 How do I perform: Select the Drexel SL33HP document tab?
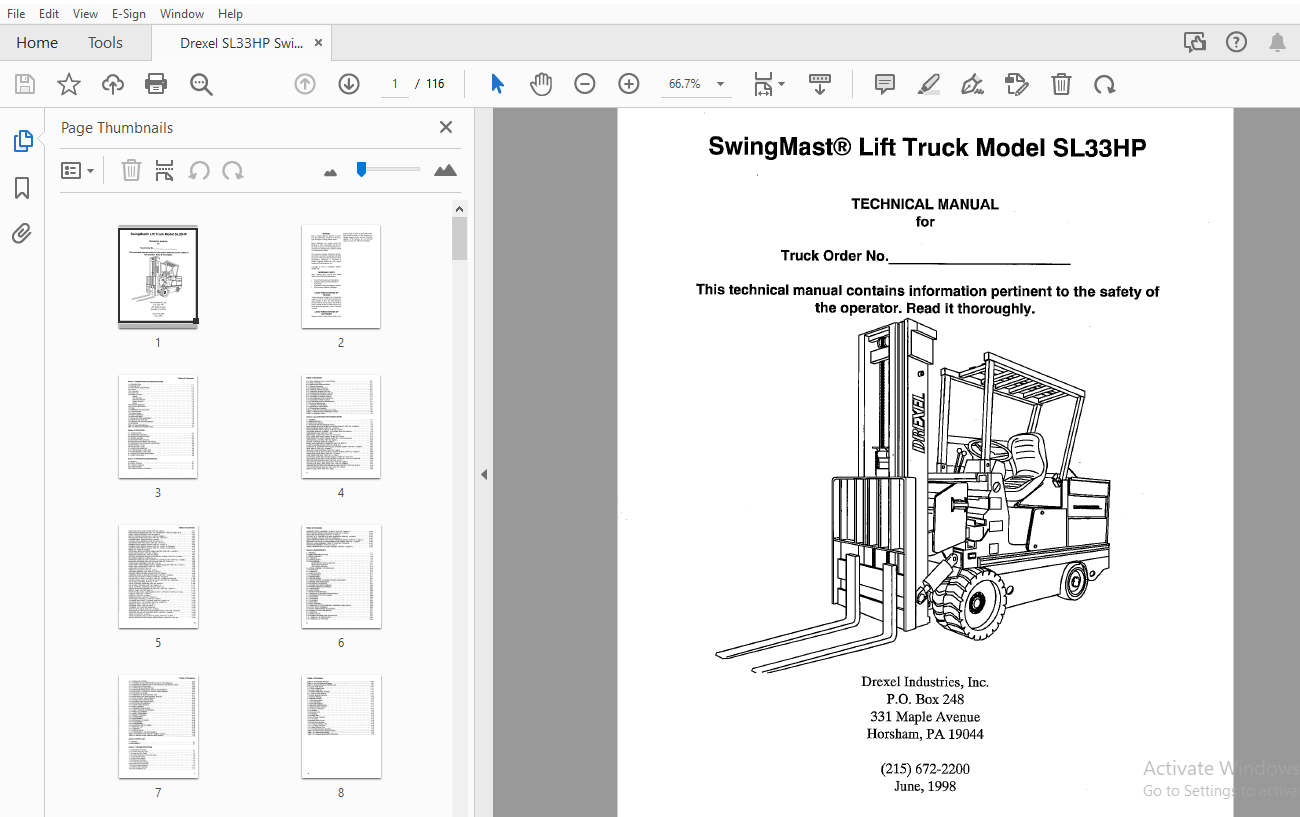point(241,43)
